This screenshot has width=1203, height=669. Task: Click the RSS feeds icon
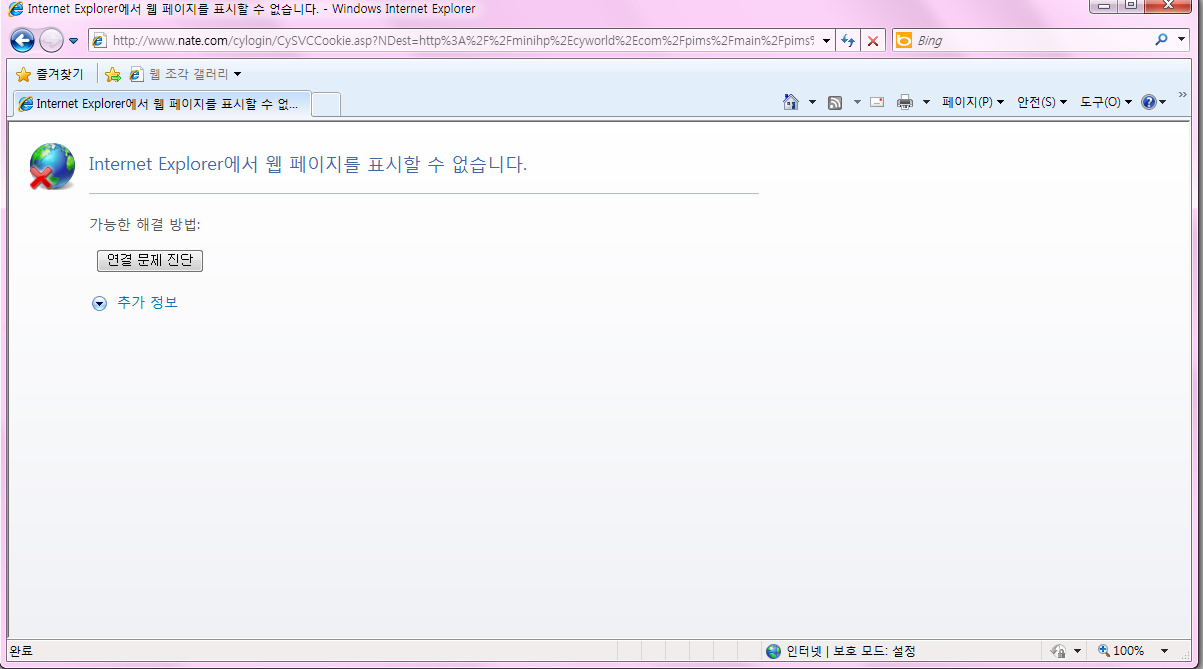pos(835,102)
